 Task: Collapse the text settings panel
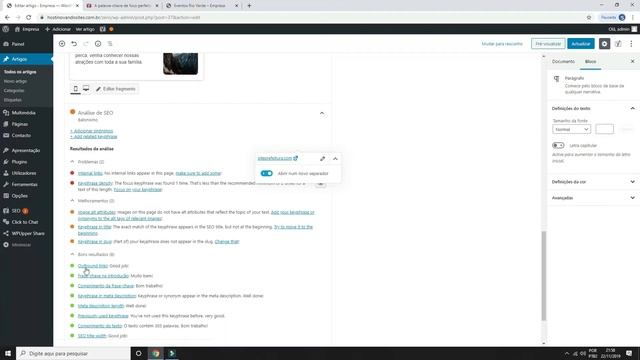click(x=632, y=109)
